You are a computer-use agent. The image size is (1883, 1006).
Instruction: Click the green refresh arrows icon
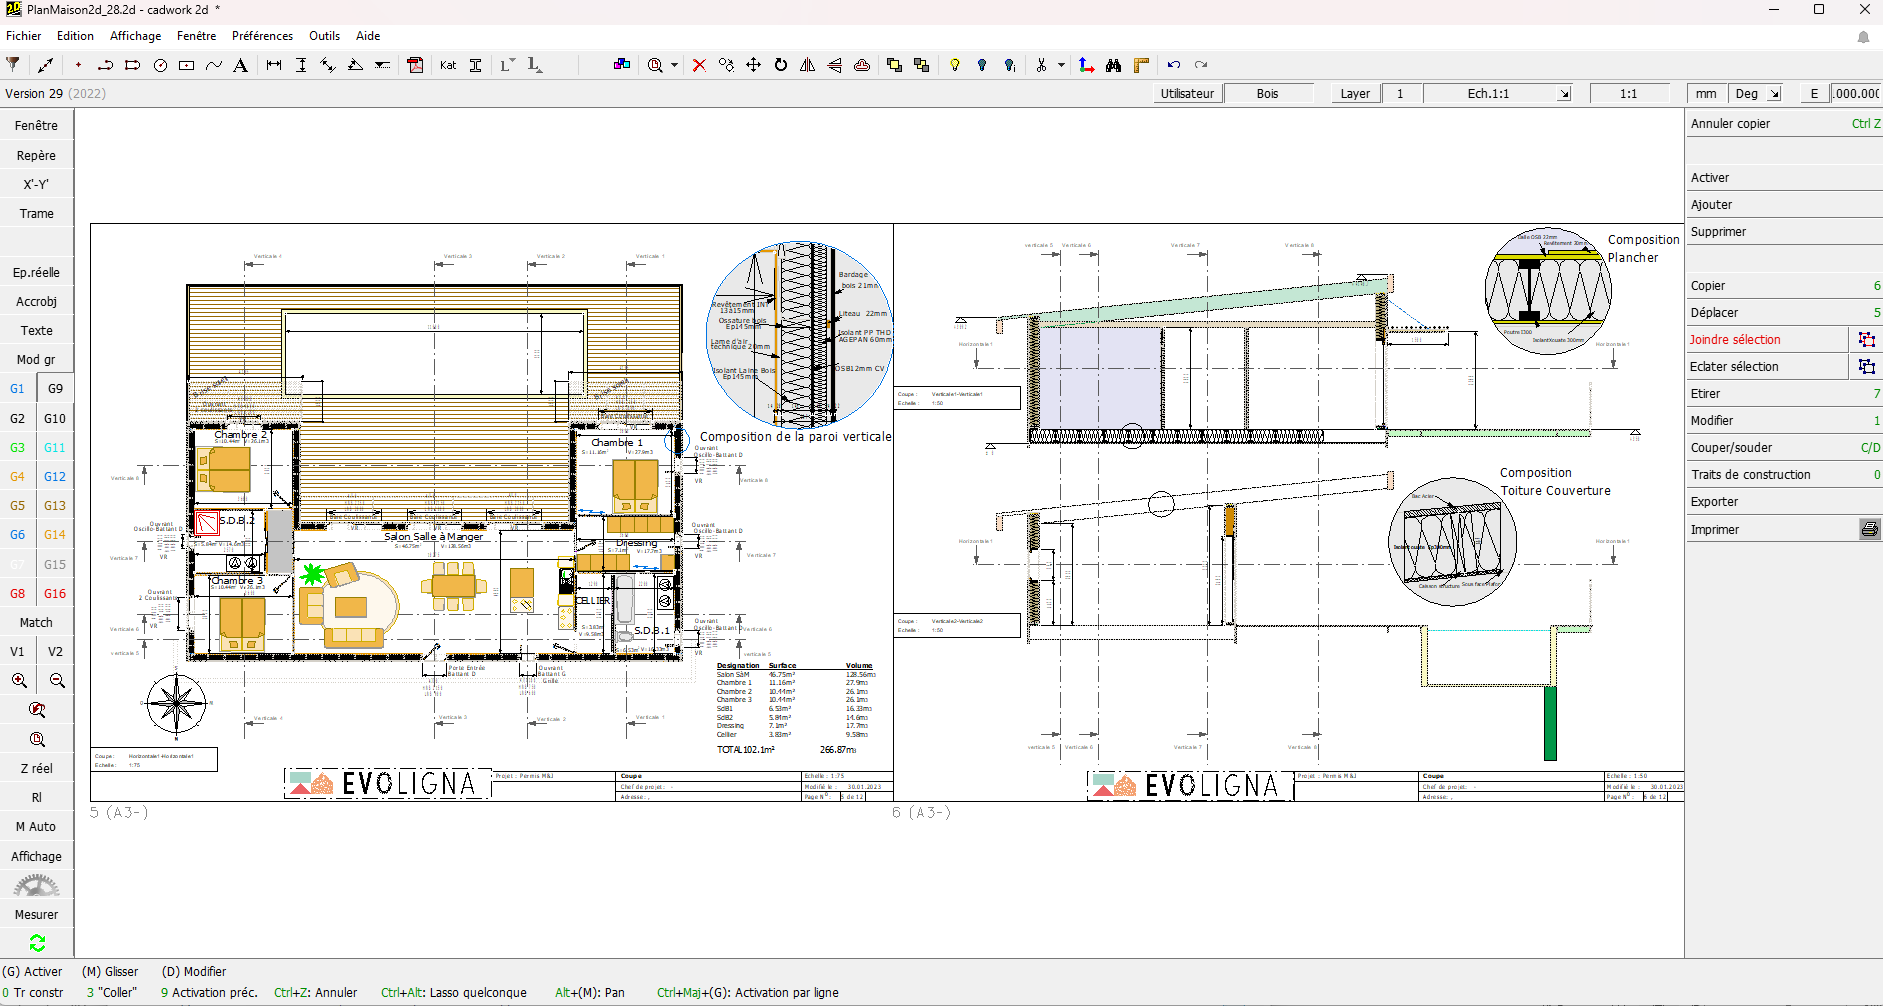37,943
